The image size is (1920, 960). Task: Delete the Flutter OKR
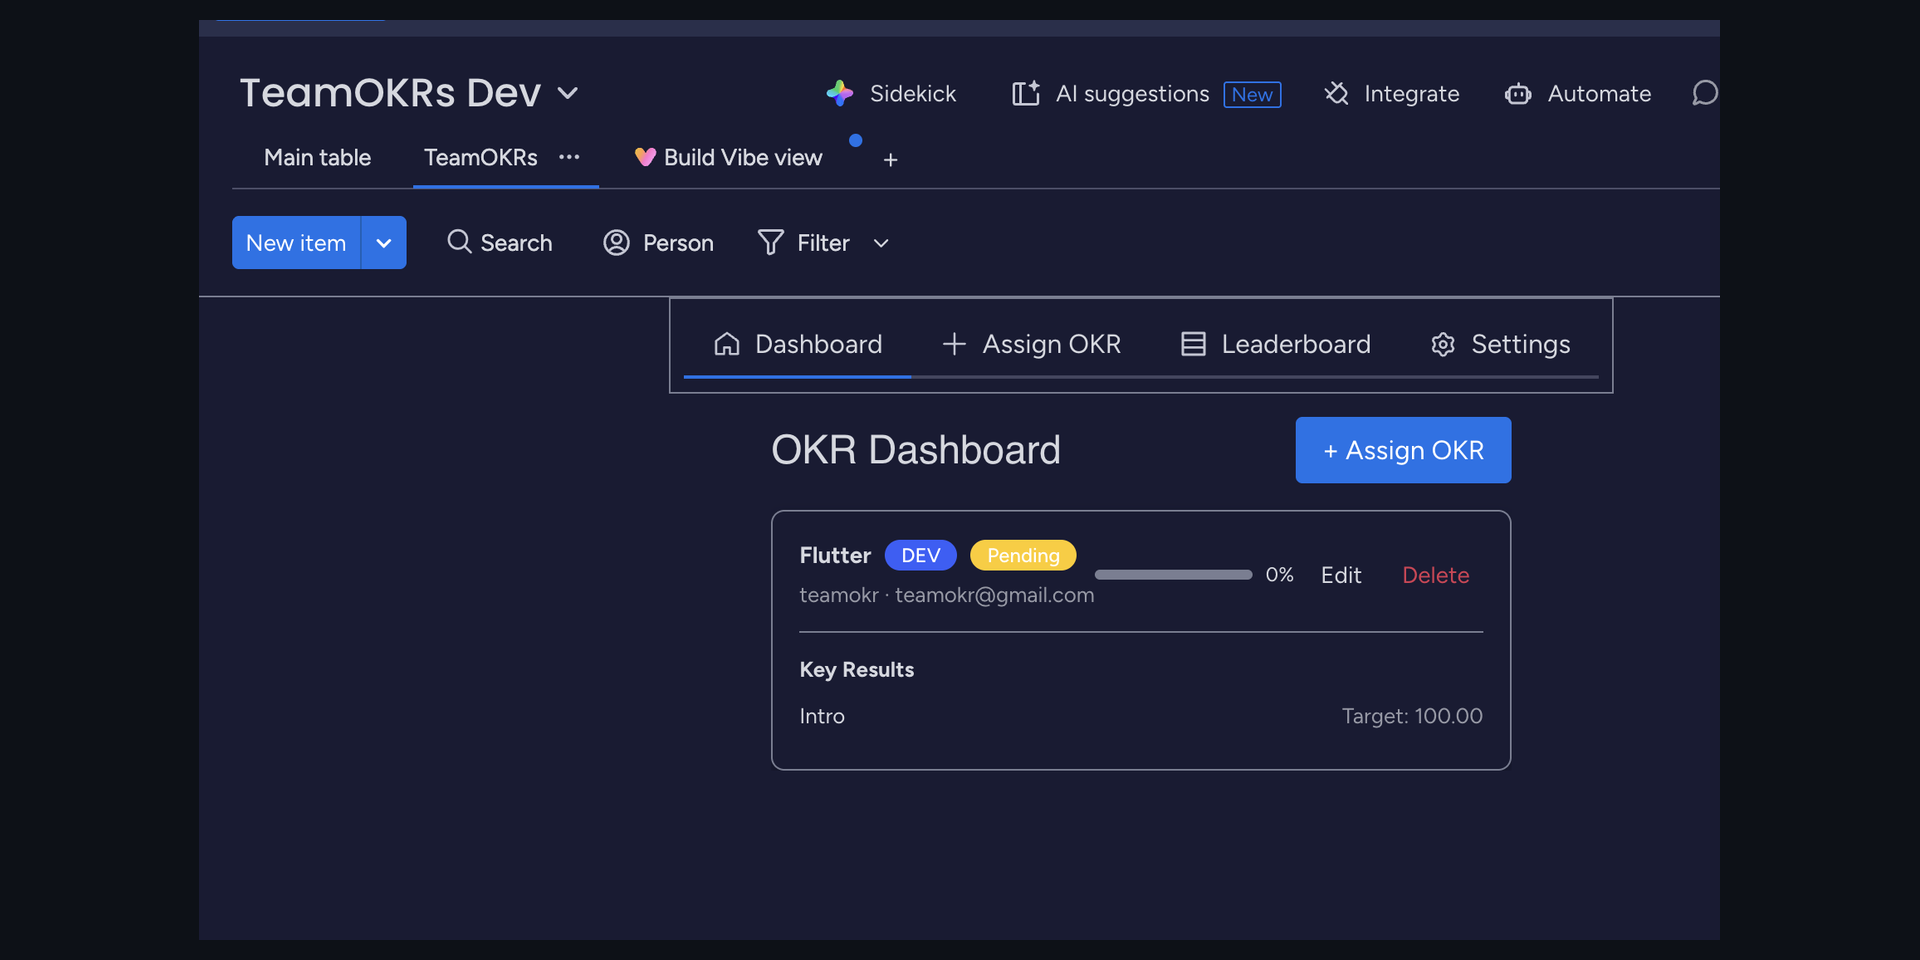pos(1435,575)
